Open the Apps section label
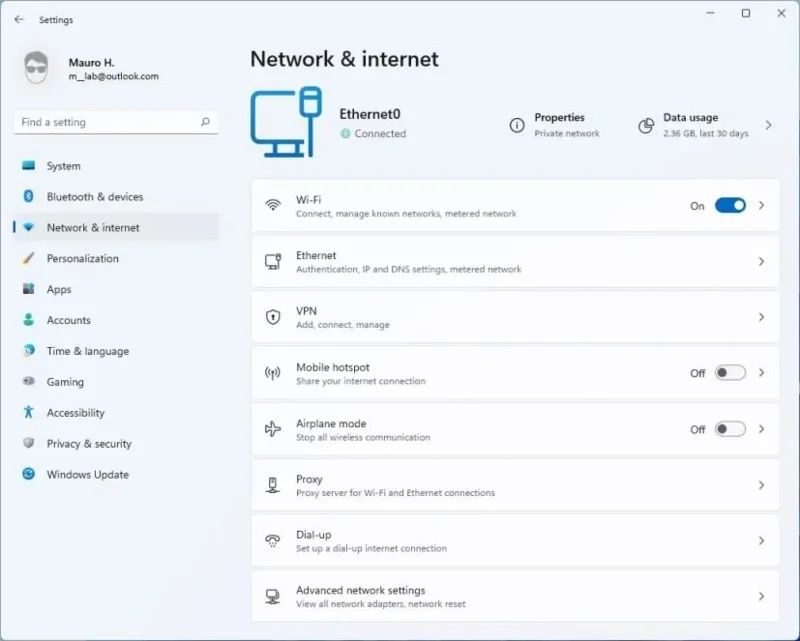The width and height of the screenshot is (800, 641). [x=59, y=289]
